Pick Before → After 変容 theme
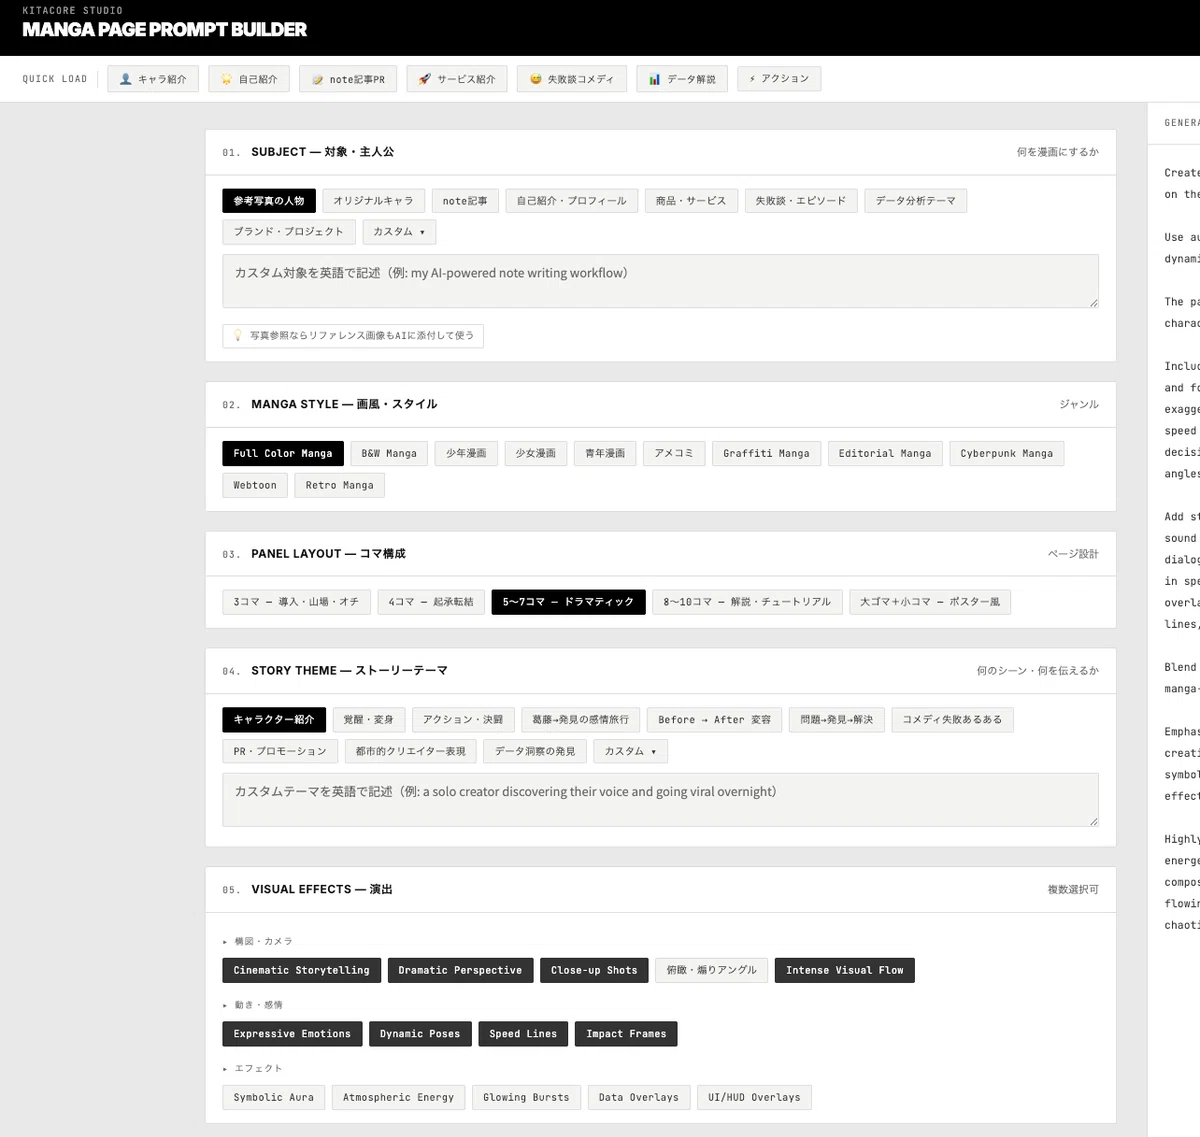The image size is (1200, 1137). coord(715,720)
